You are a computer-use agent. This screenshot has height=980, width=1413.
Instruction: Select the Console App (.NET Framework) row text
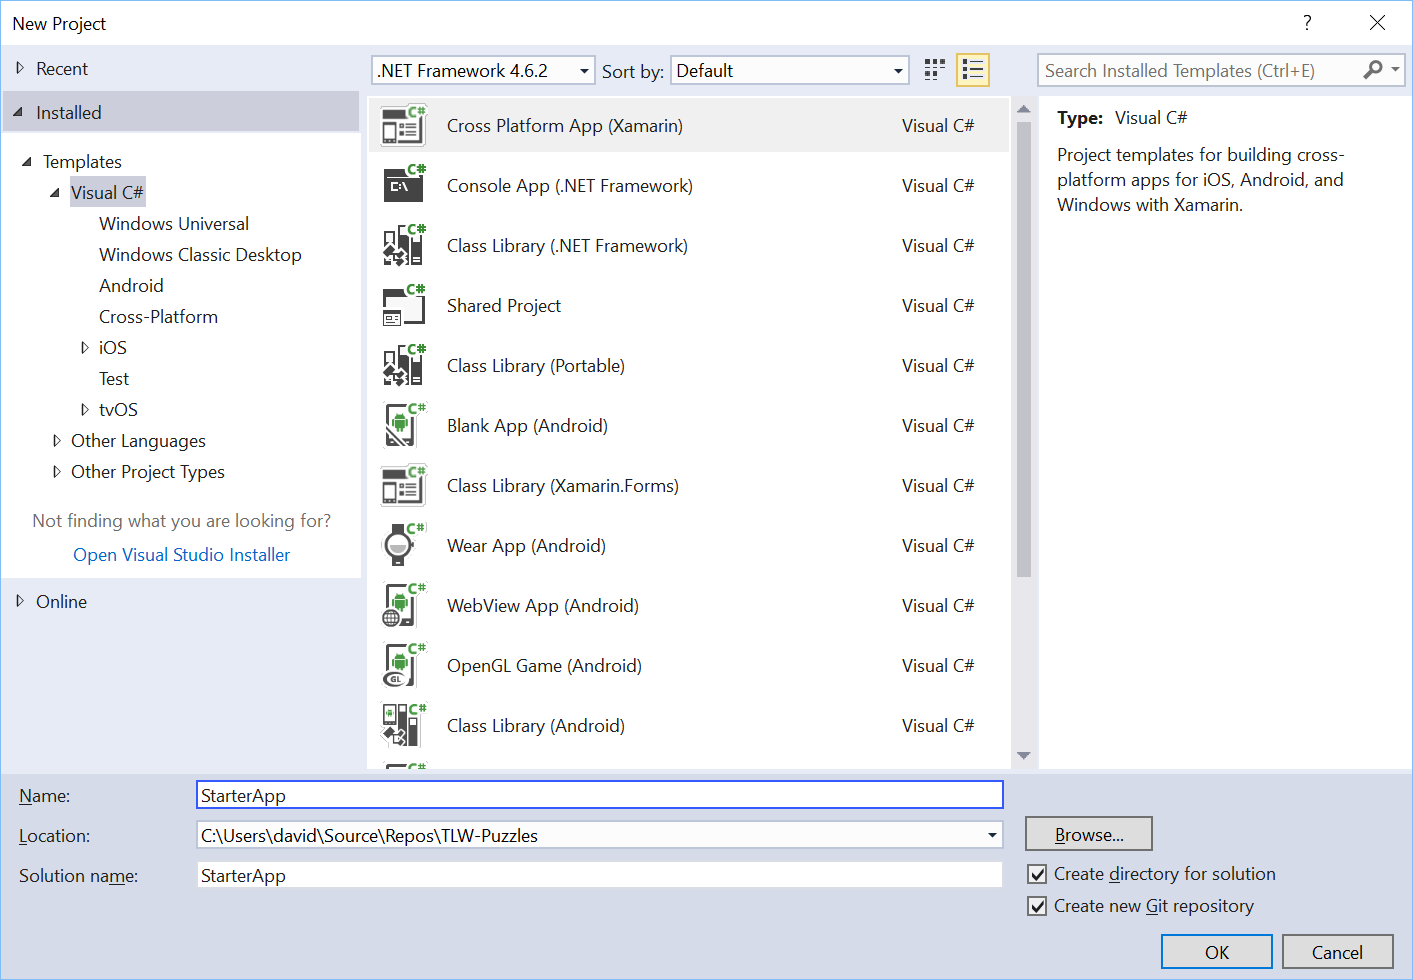[570, 186]
